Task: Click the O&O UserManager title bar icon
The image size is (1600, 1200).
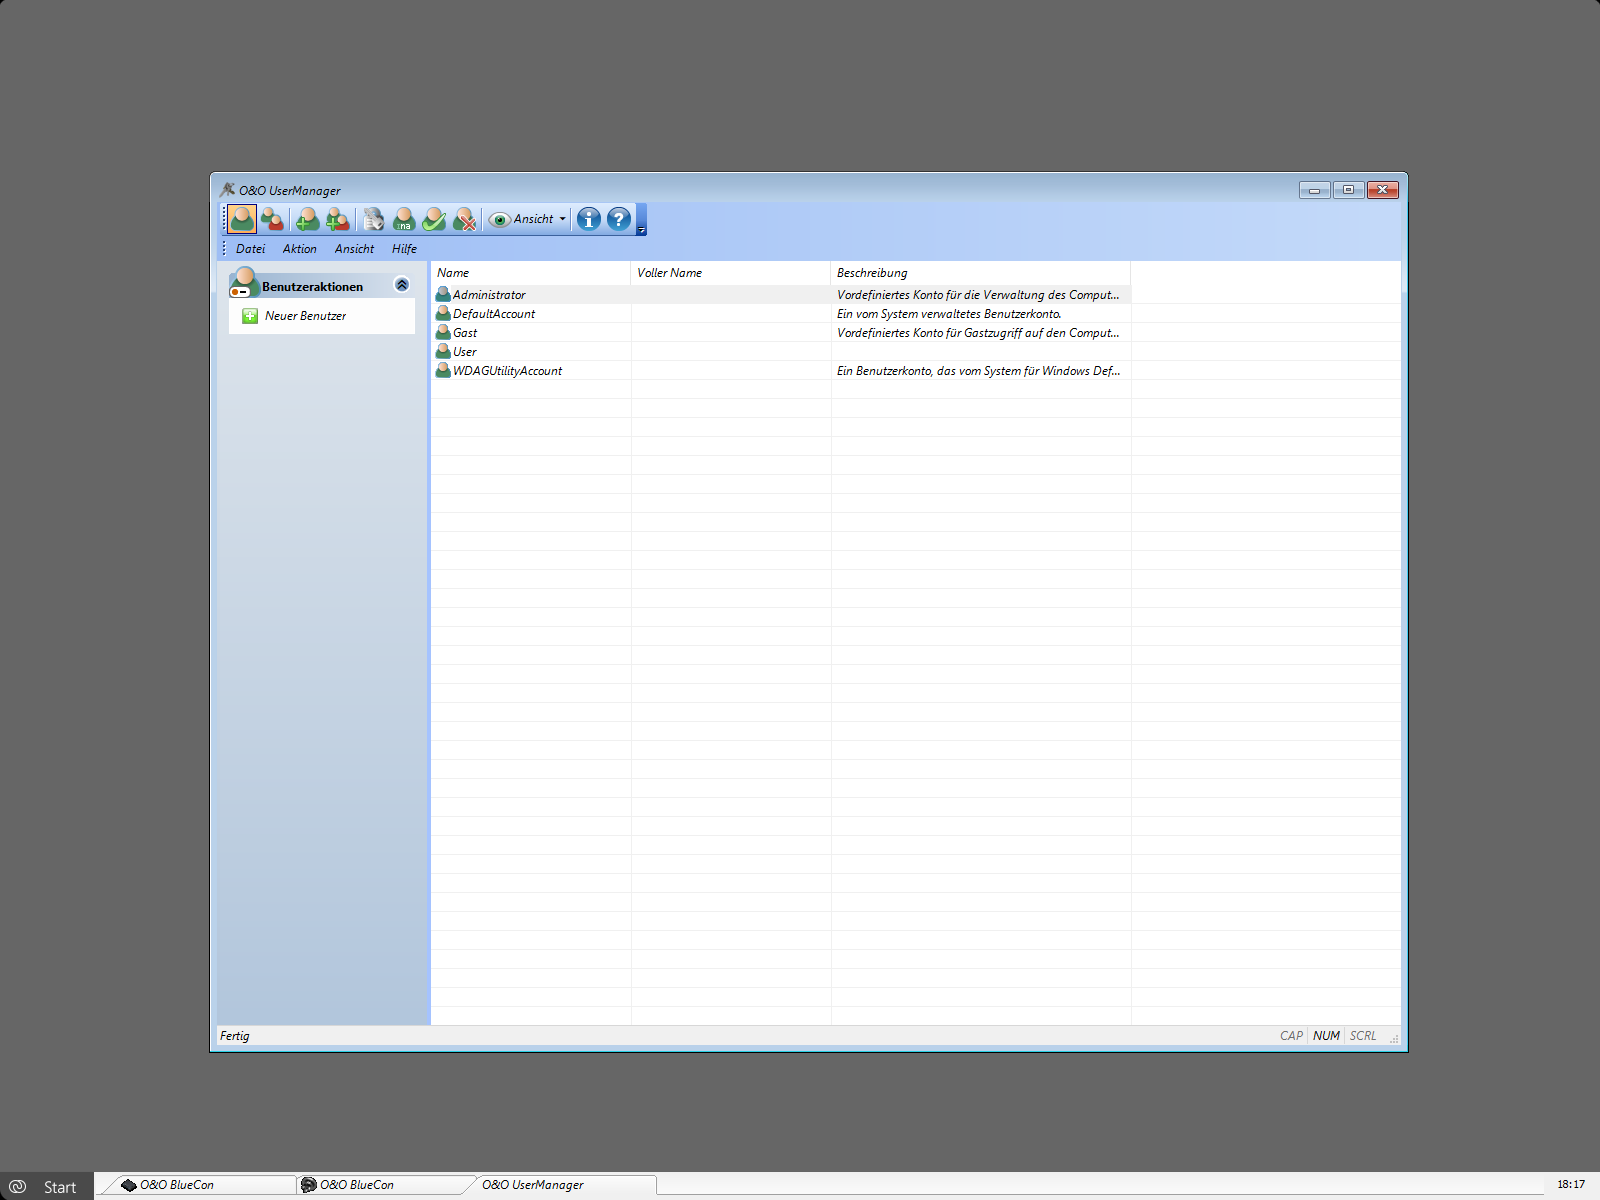Action: pyautogui.click(x=227, y=190)
